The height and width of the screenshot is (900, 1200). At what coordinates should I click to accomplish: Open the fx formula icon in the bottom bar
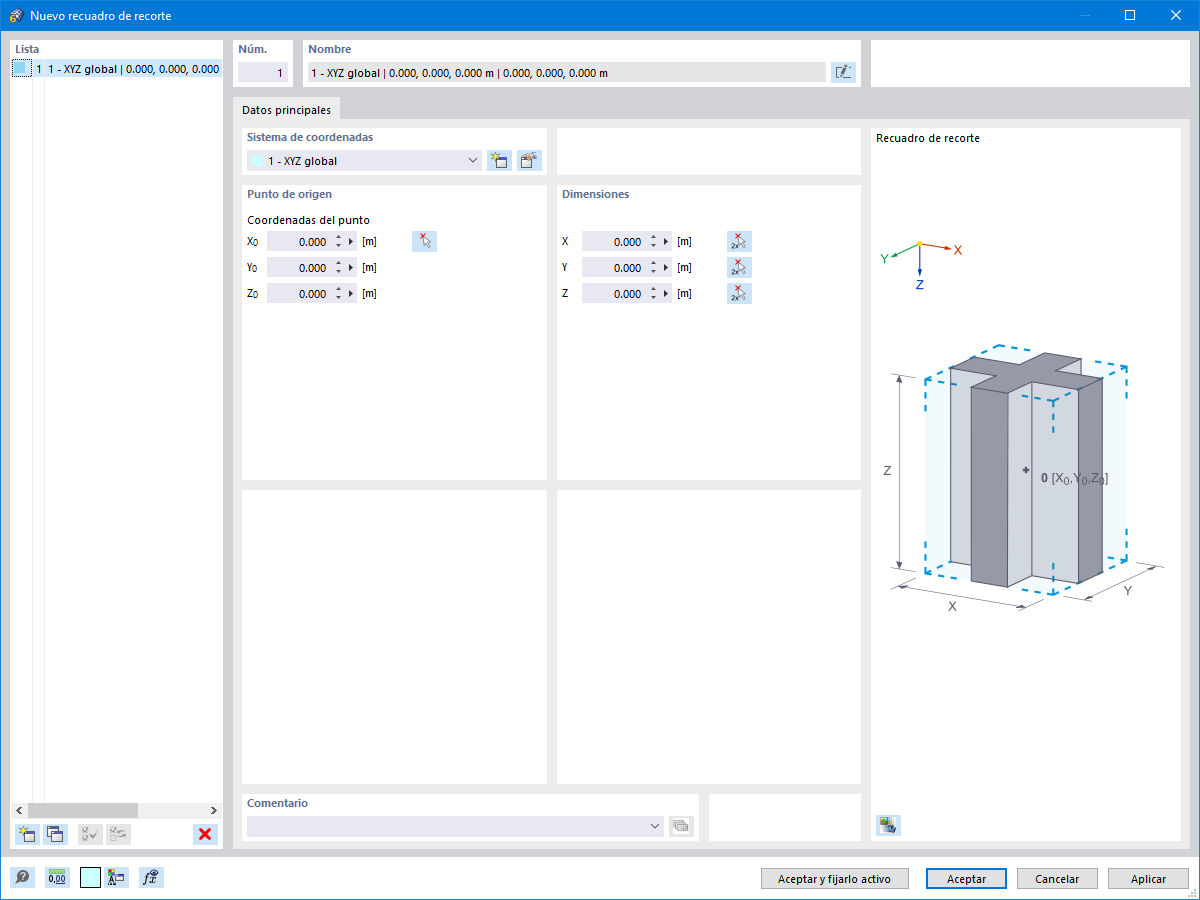[151, 878]
